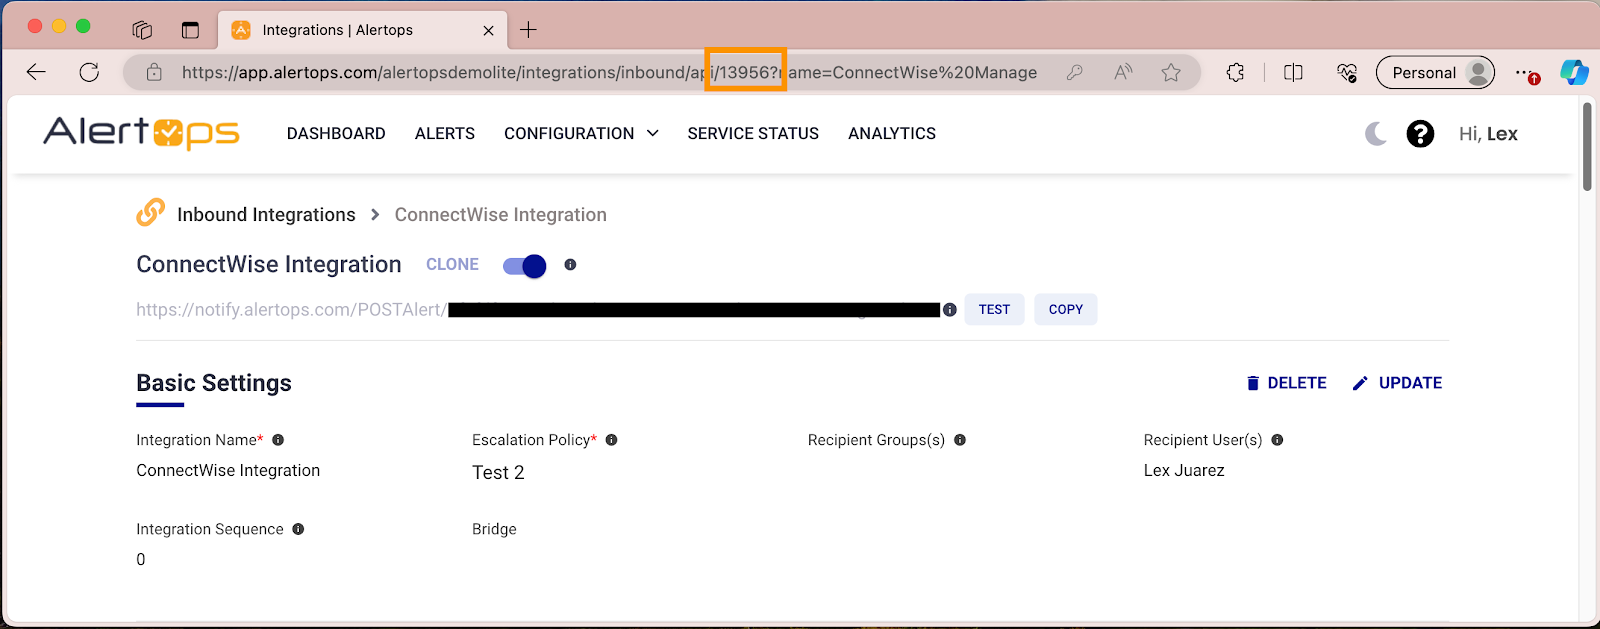The width and height of the screenshot is (1600, 629).
Task: Click info icon beside Integration Name
Action: 278,440
